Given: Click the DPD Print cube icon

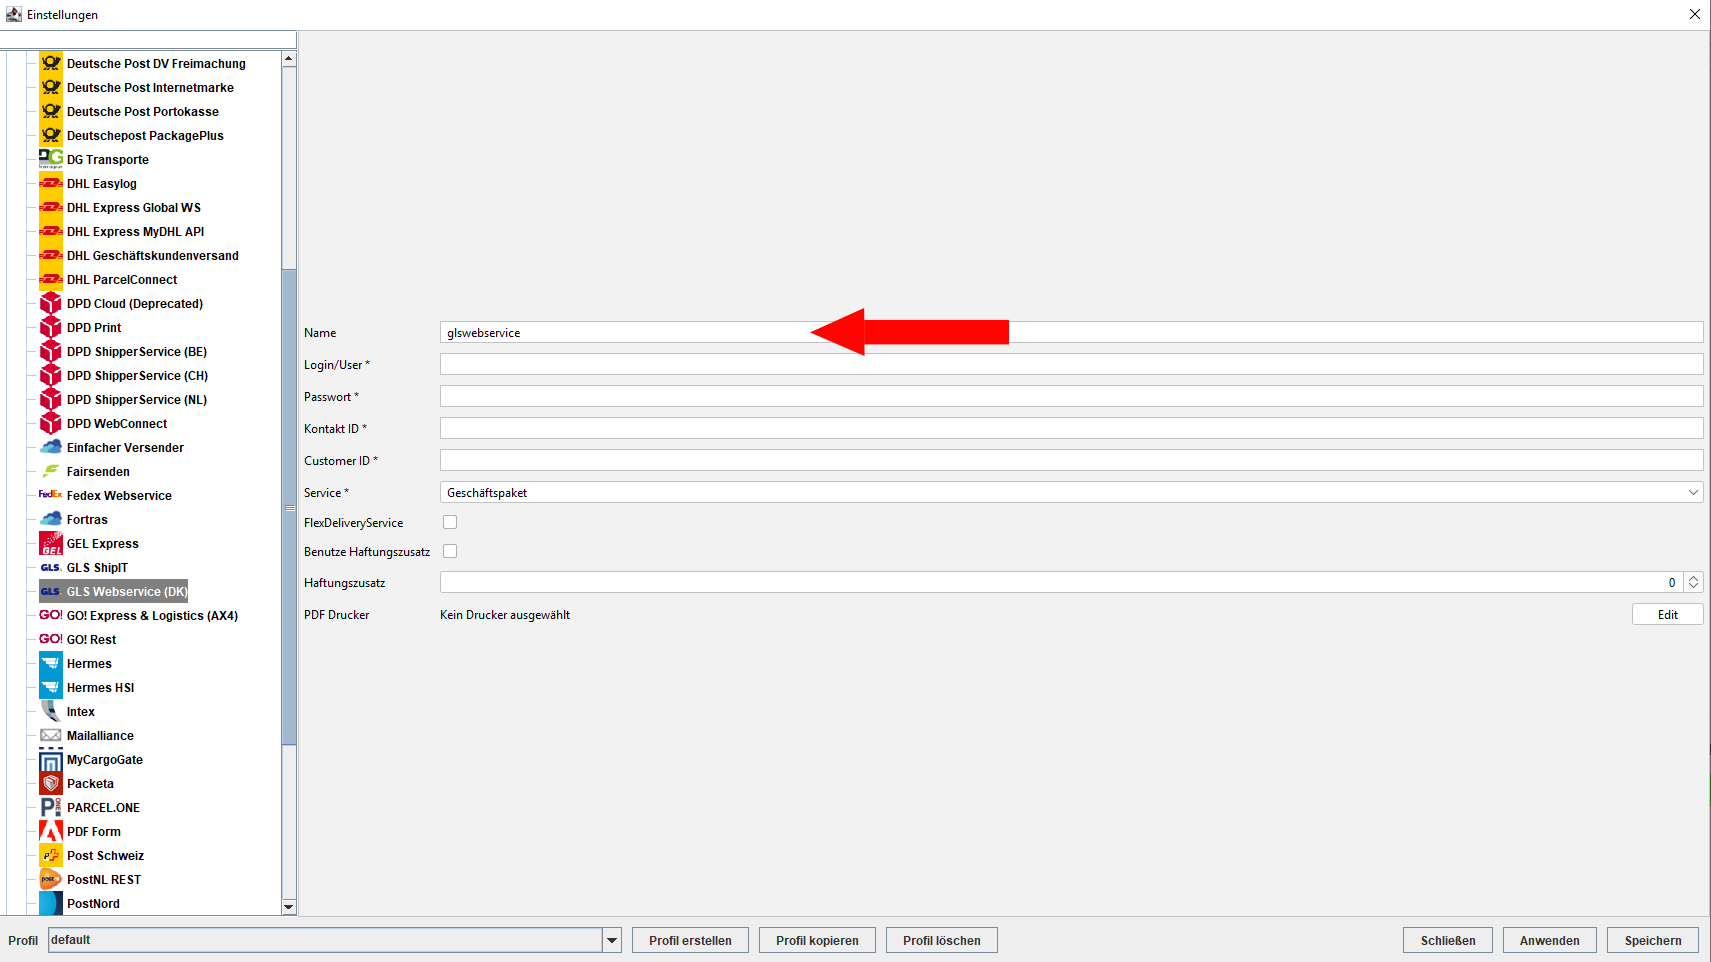Looking at the screenshot, I should point(51,327).
